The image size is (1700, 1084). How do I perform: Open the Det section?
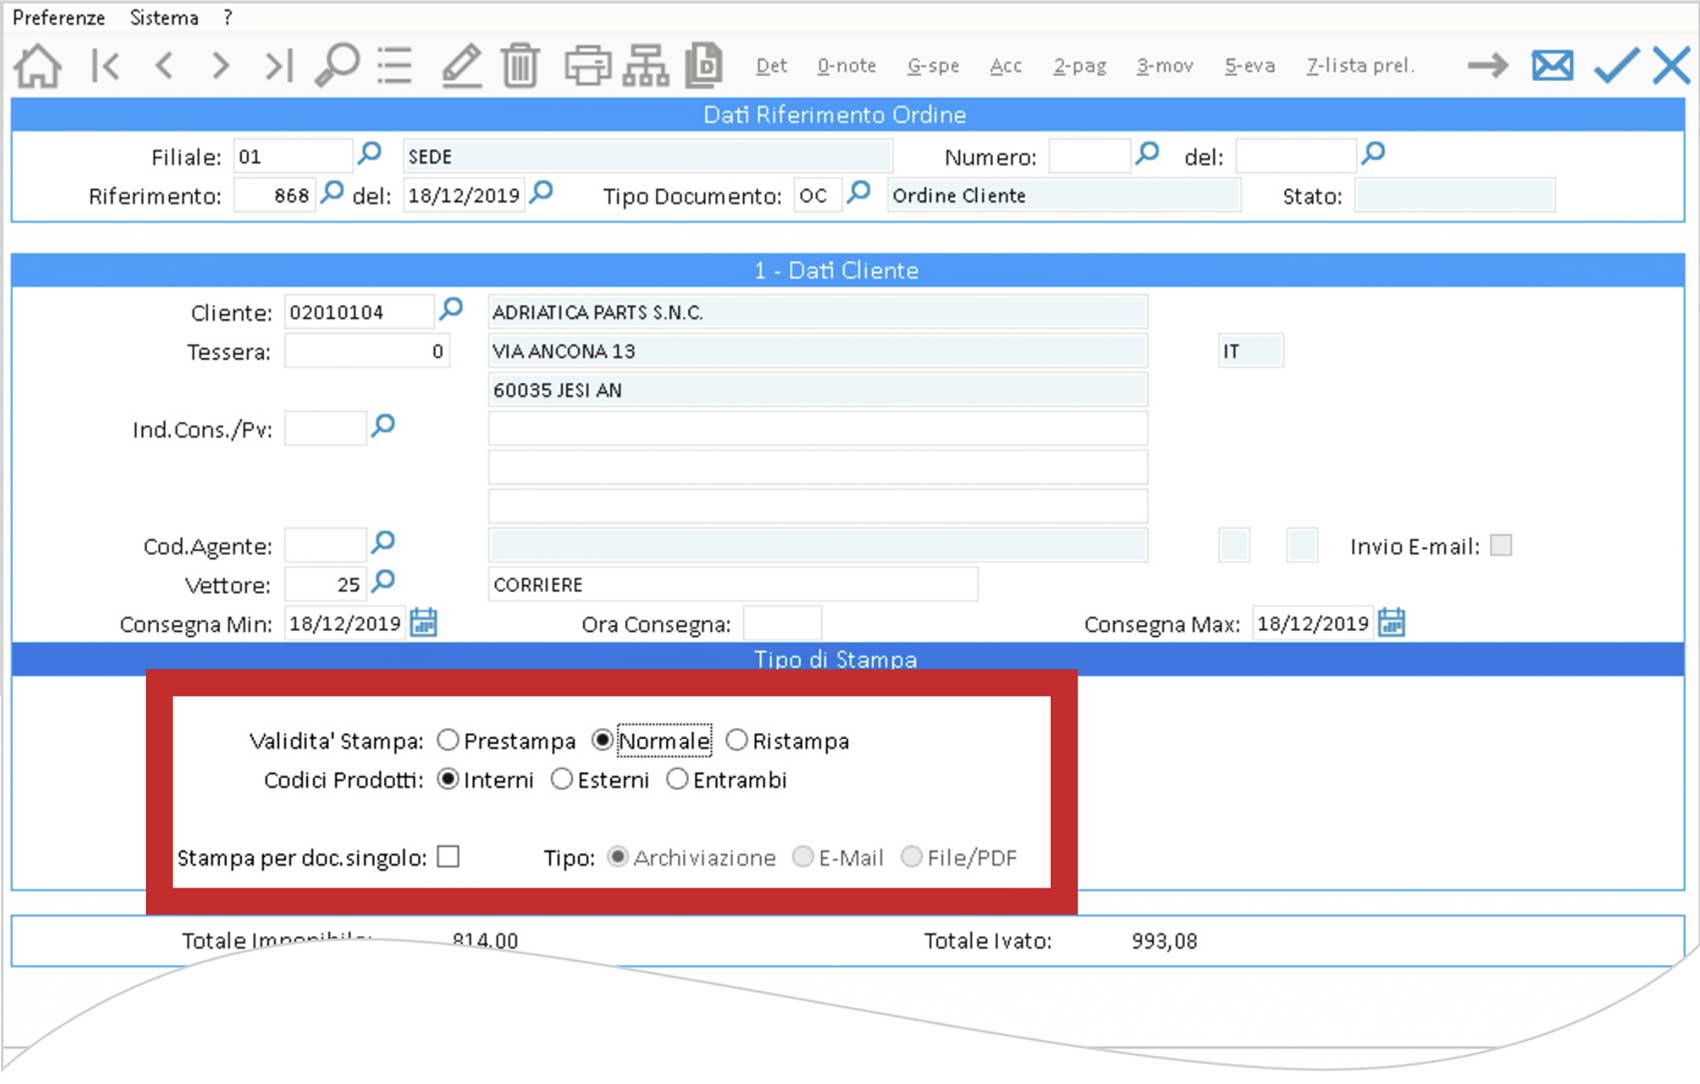(x=771, y=66)
